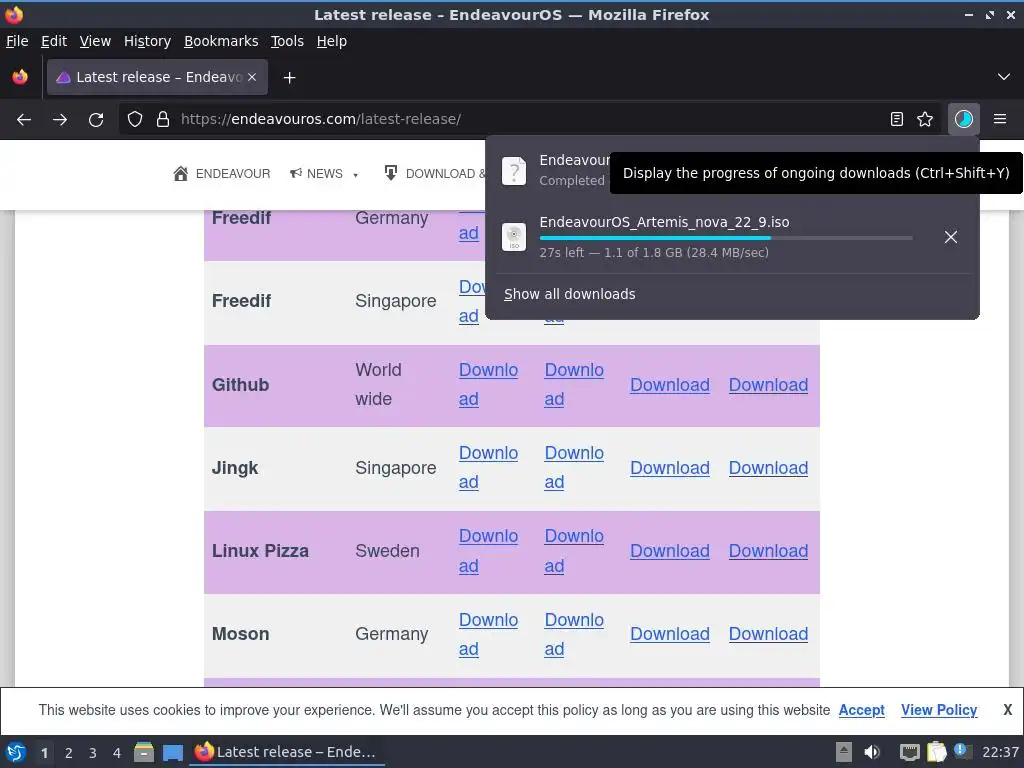1024x768 pixels.
Task: Click the Firefox View icon beside tabs
Action: click(x=20, y=77)
